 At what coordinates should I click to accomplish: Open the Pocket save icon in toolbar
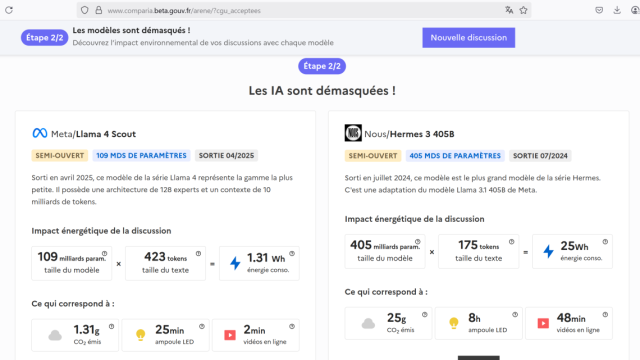[x=599, y=10]
